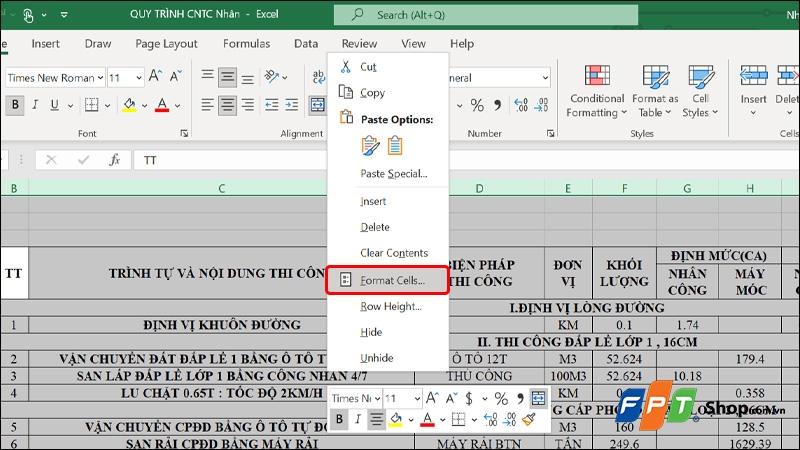Choose the plain clipboard paste option icon
Screen dimensions: 800x450
click(395, 146)
